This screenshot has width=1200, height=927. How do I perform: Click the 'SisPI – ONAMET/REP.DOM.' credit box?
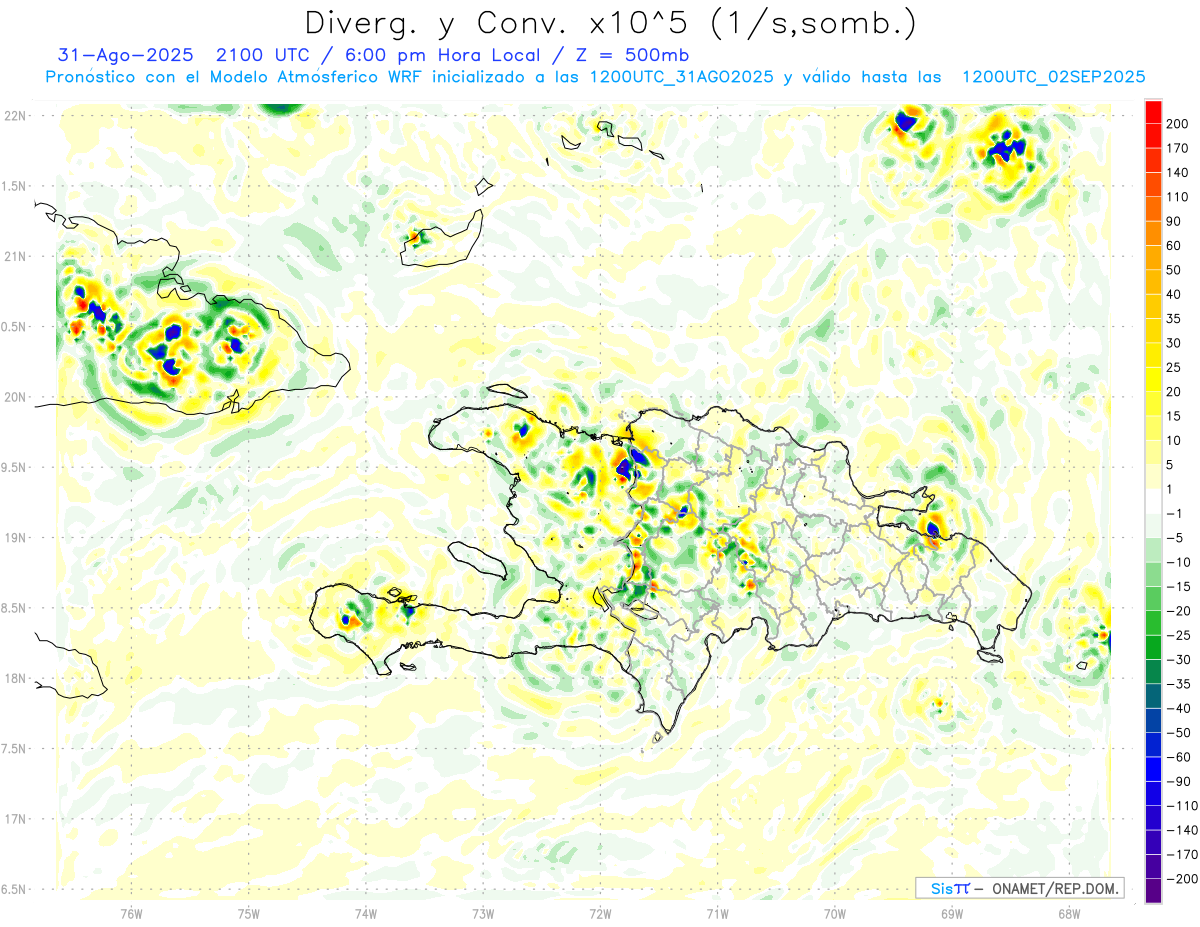(1019, 888)
